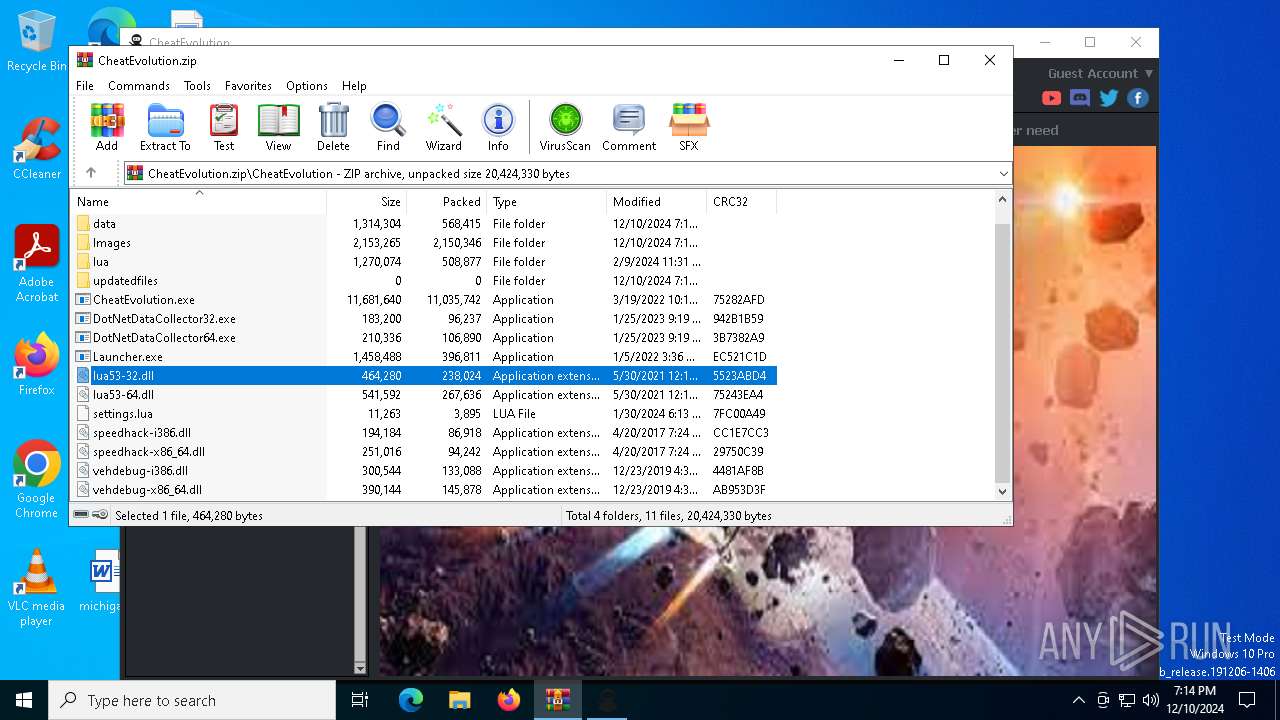Select settings.lua file

(x=424, y=414)
